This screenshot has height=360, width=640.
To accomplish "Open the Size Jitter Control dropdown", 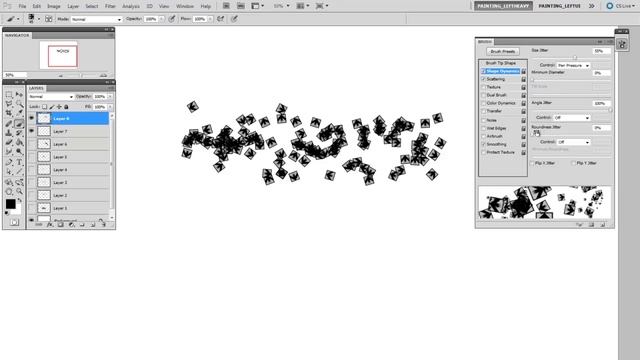I will click(x=573, y=65).
